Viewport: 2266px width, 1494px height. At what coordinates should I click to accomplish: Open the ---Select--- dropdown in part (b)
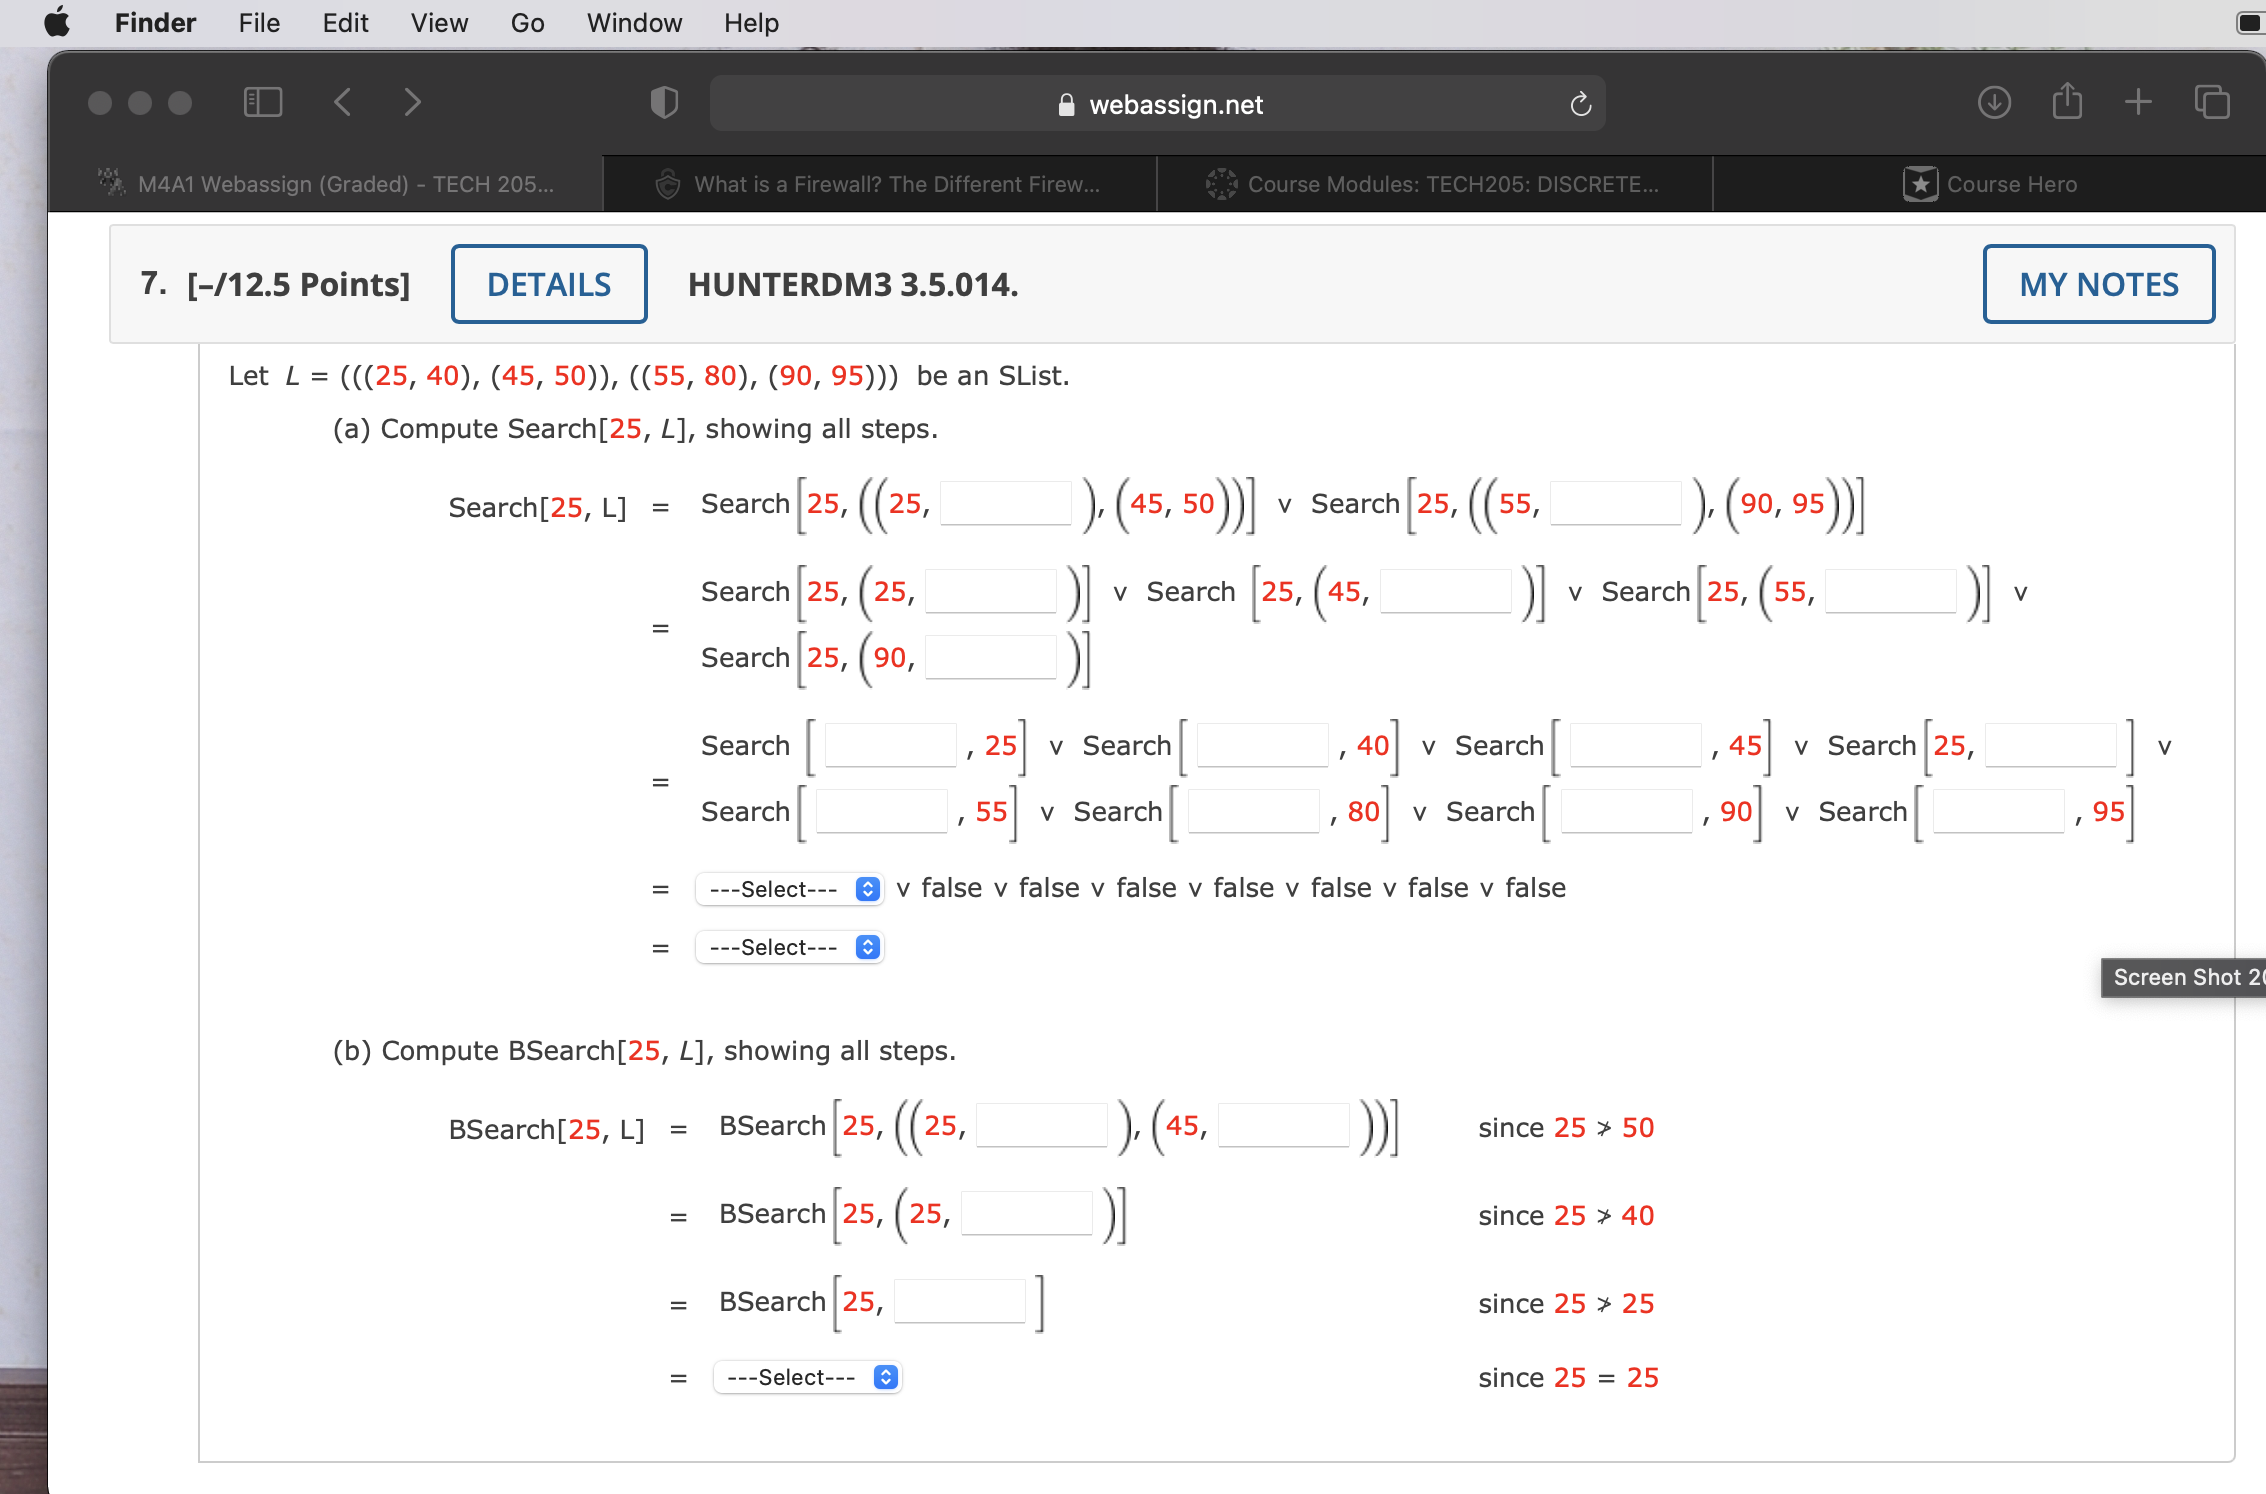pyautogui.click(x=807, y=1377)
